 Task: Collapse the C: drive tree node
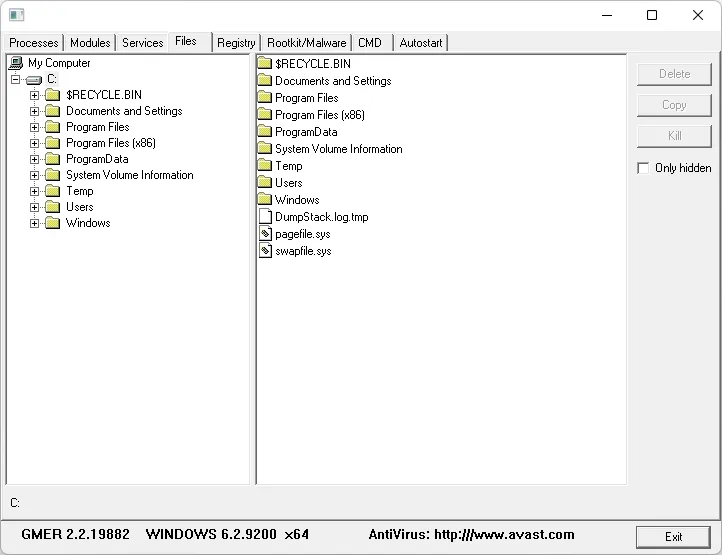[x=16, y=80]
